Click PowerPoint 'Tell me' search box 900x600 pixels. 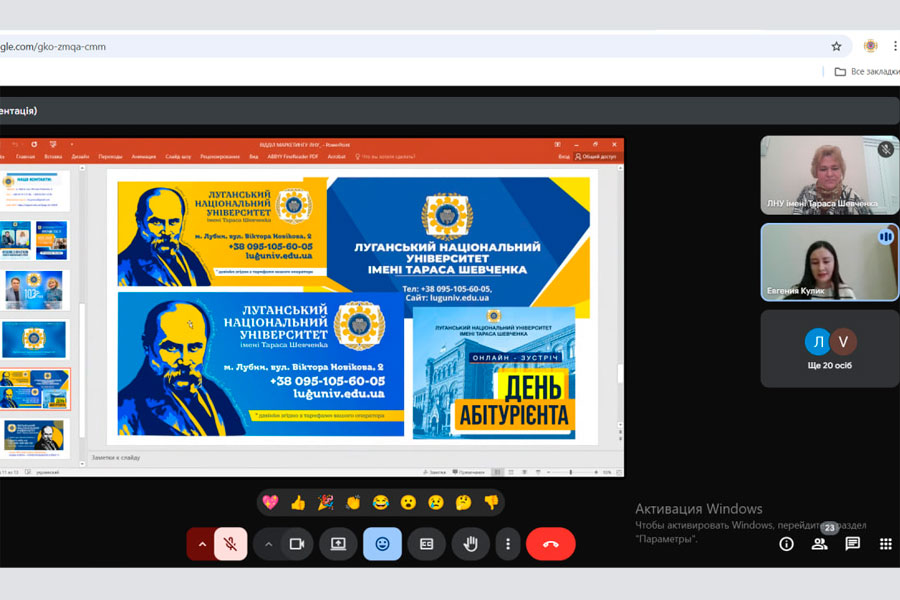pyautogui.click(x=385, y=156)
